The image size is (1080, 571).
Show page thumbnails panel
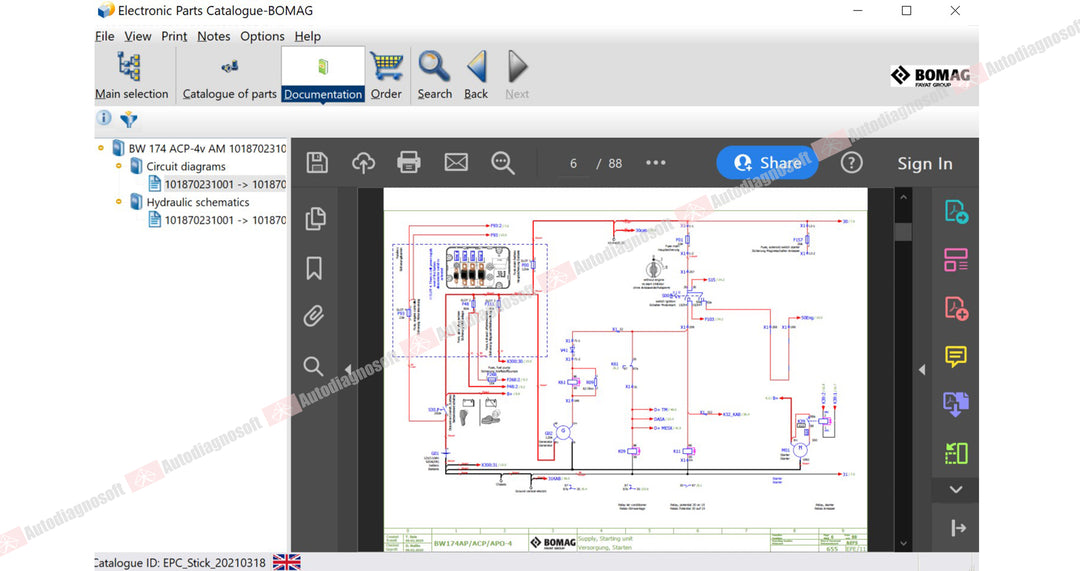click(315, 218)
